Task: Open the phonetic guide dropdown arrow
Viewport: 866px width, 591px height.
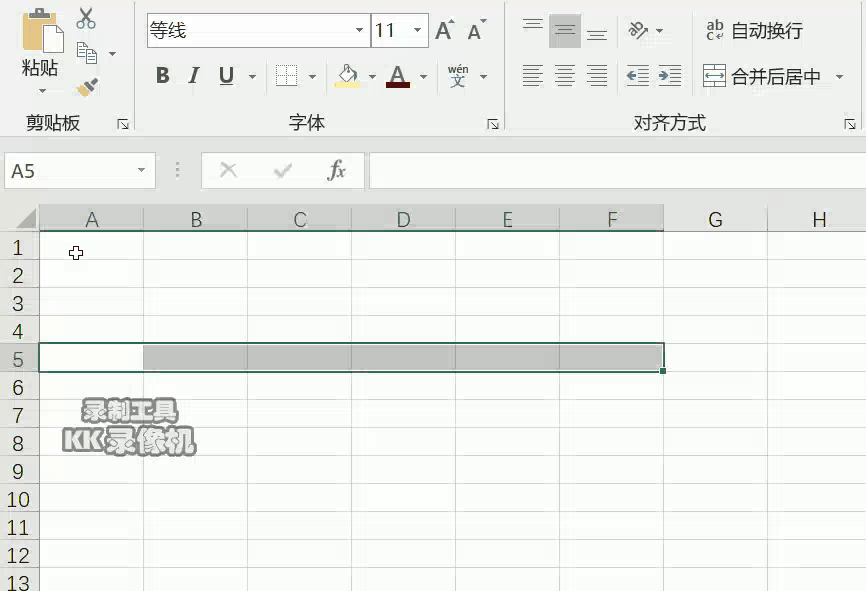Action: click(x=484, y=76)
